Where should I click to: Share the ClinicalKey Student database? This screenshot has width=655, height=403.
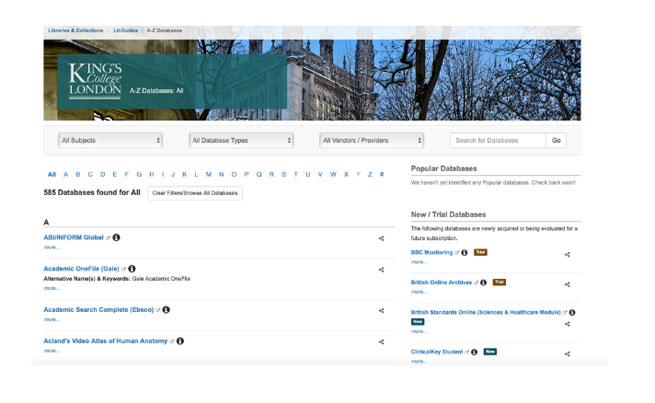[x=567, y=354]
